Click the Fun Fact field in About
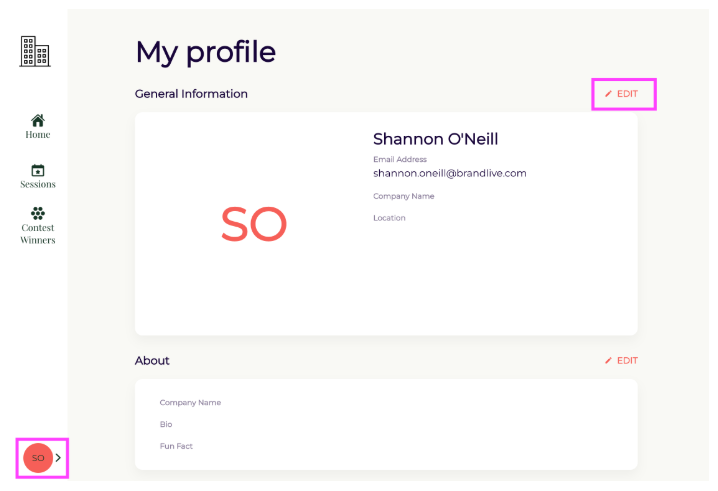This screenshot has width=718, height=491. coord(176,446)
